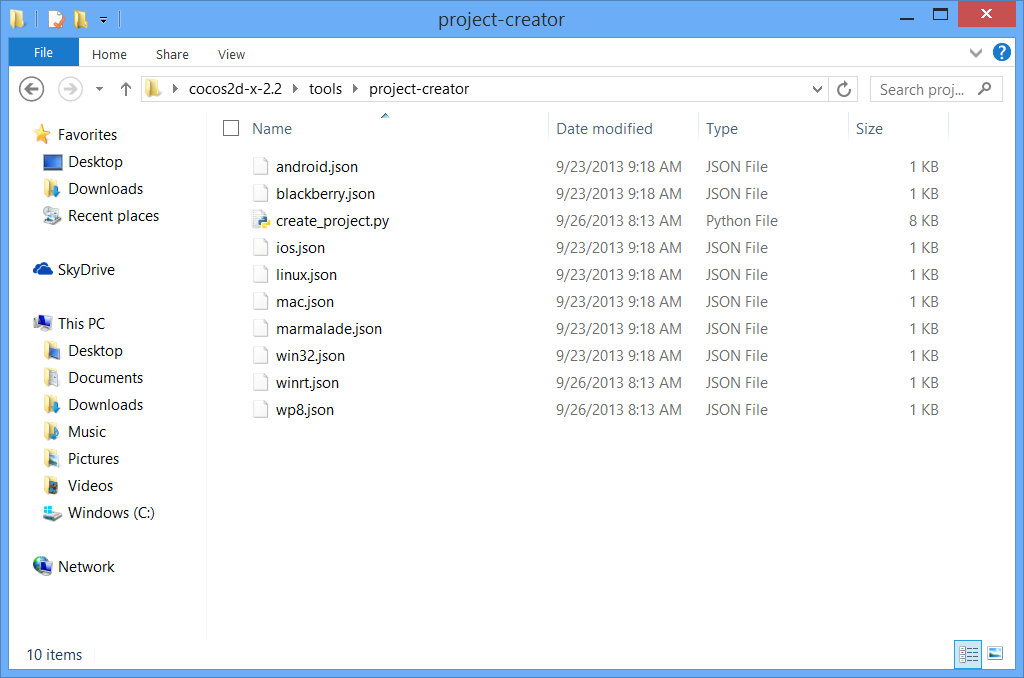Select the linux.json file icon

(x=261, y=274)
